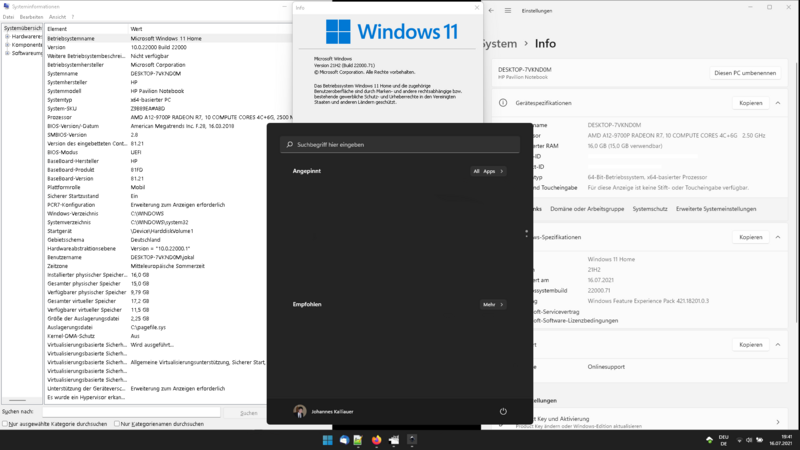This screenshot has width=800, height=450.
Task: Go back using the Einstellungen back arrow
Action: (491, 11)
